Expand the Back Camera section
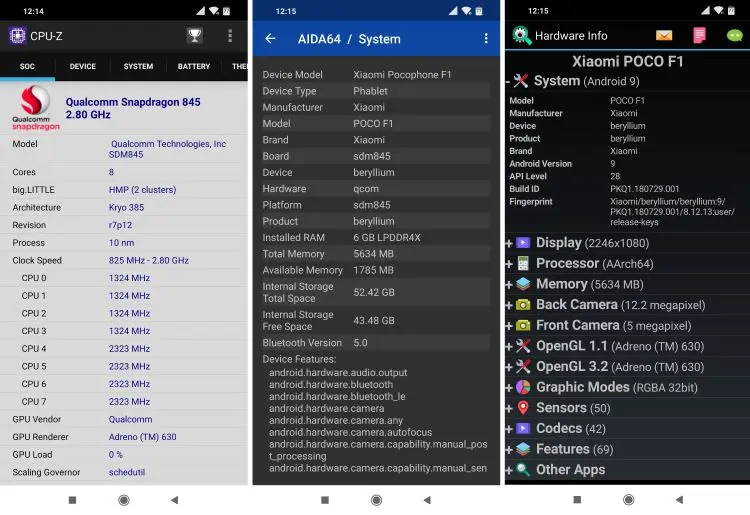 tap(628, 305)
